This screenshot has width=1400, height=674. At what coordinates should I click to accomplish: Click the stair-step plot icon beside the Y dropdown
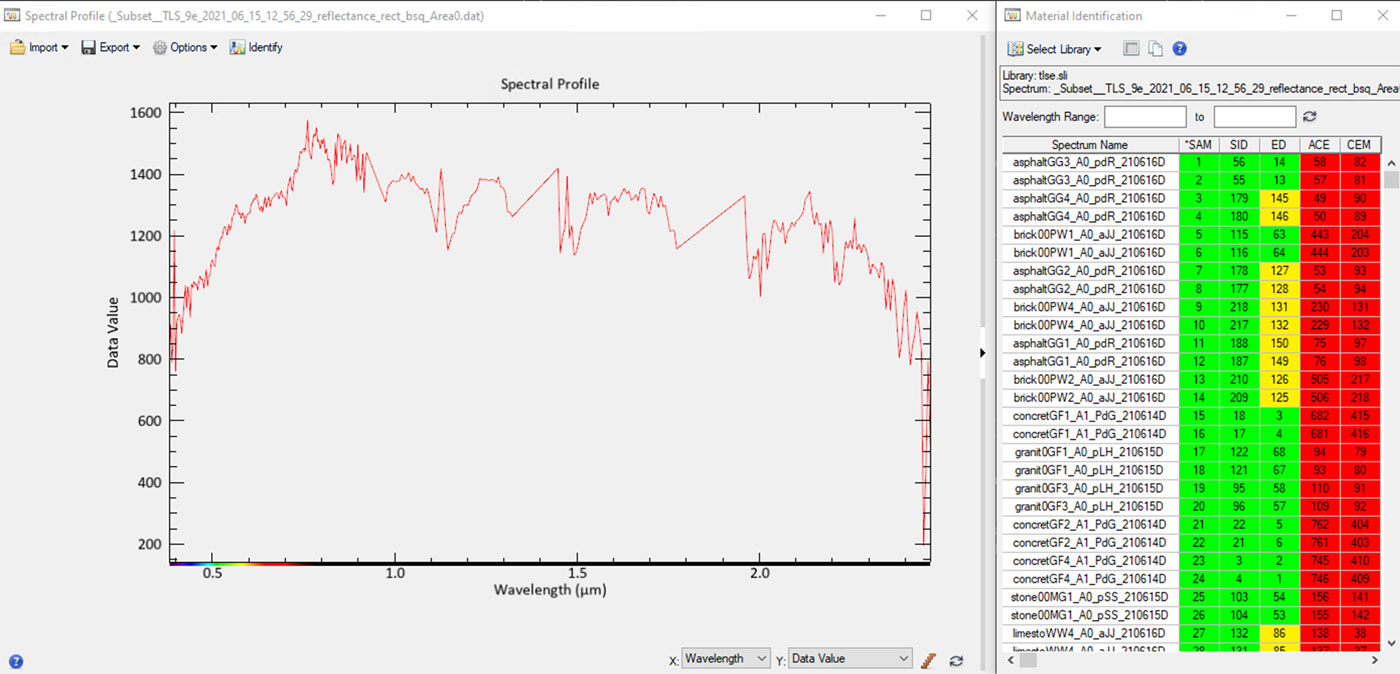coord(929,660)
